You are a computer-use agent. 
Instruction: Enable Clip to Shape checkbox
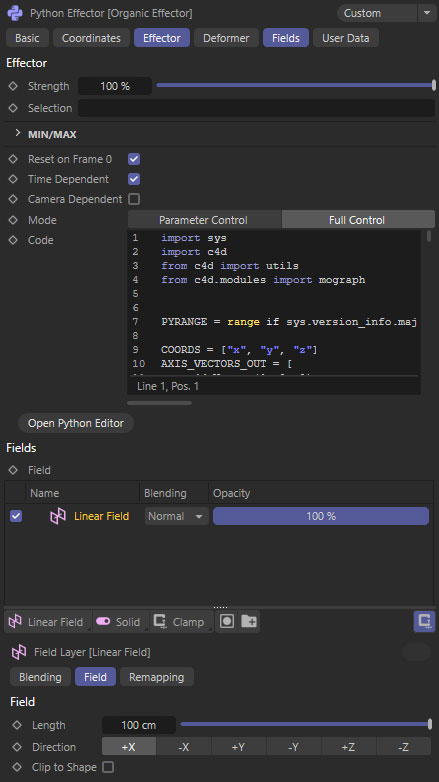[x=108, y=767]
